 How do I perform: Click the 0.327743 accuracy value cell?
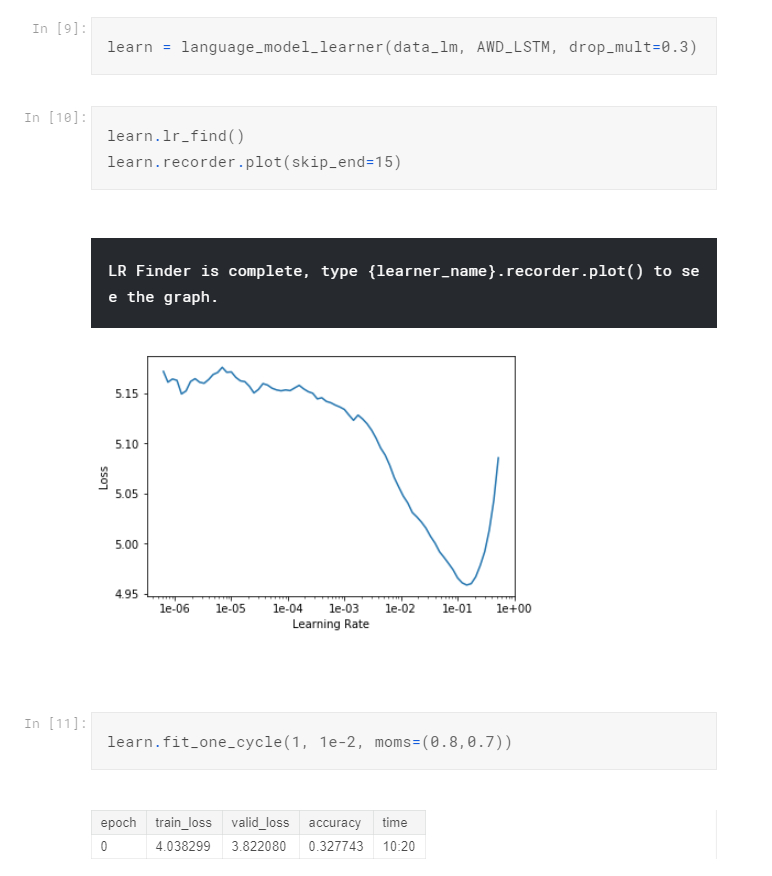point(335,847)
